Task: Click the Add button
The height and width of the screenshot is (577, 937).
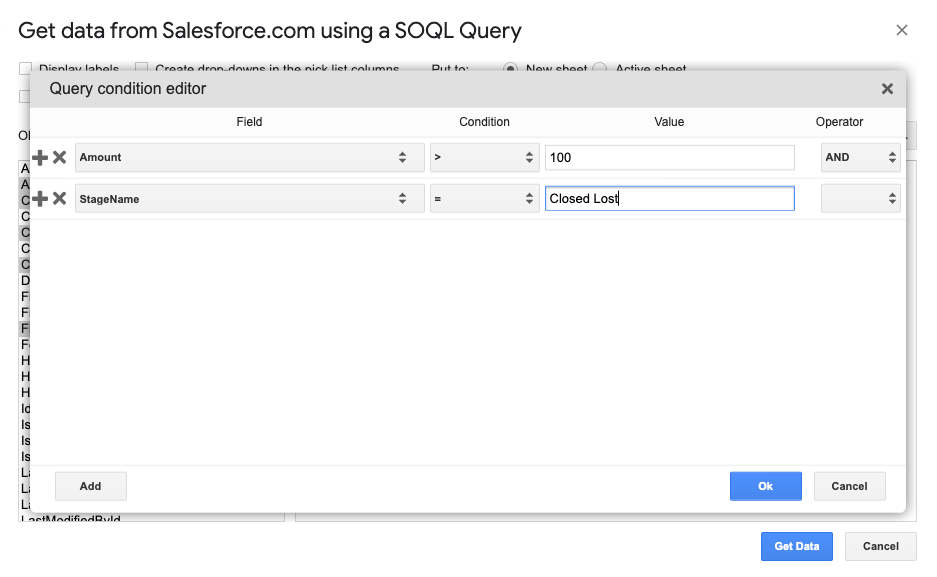Action: (x=91, y=486)
